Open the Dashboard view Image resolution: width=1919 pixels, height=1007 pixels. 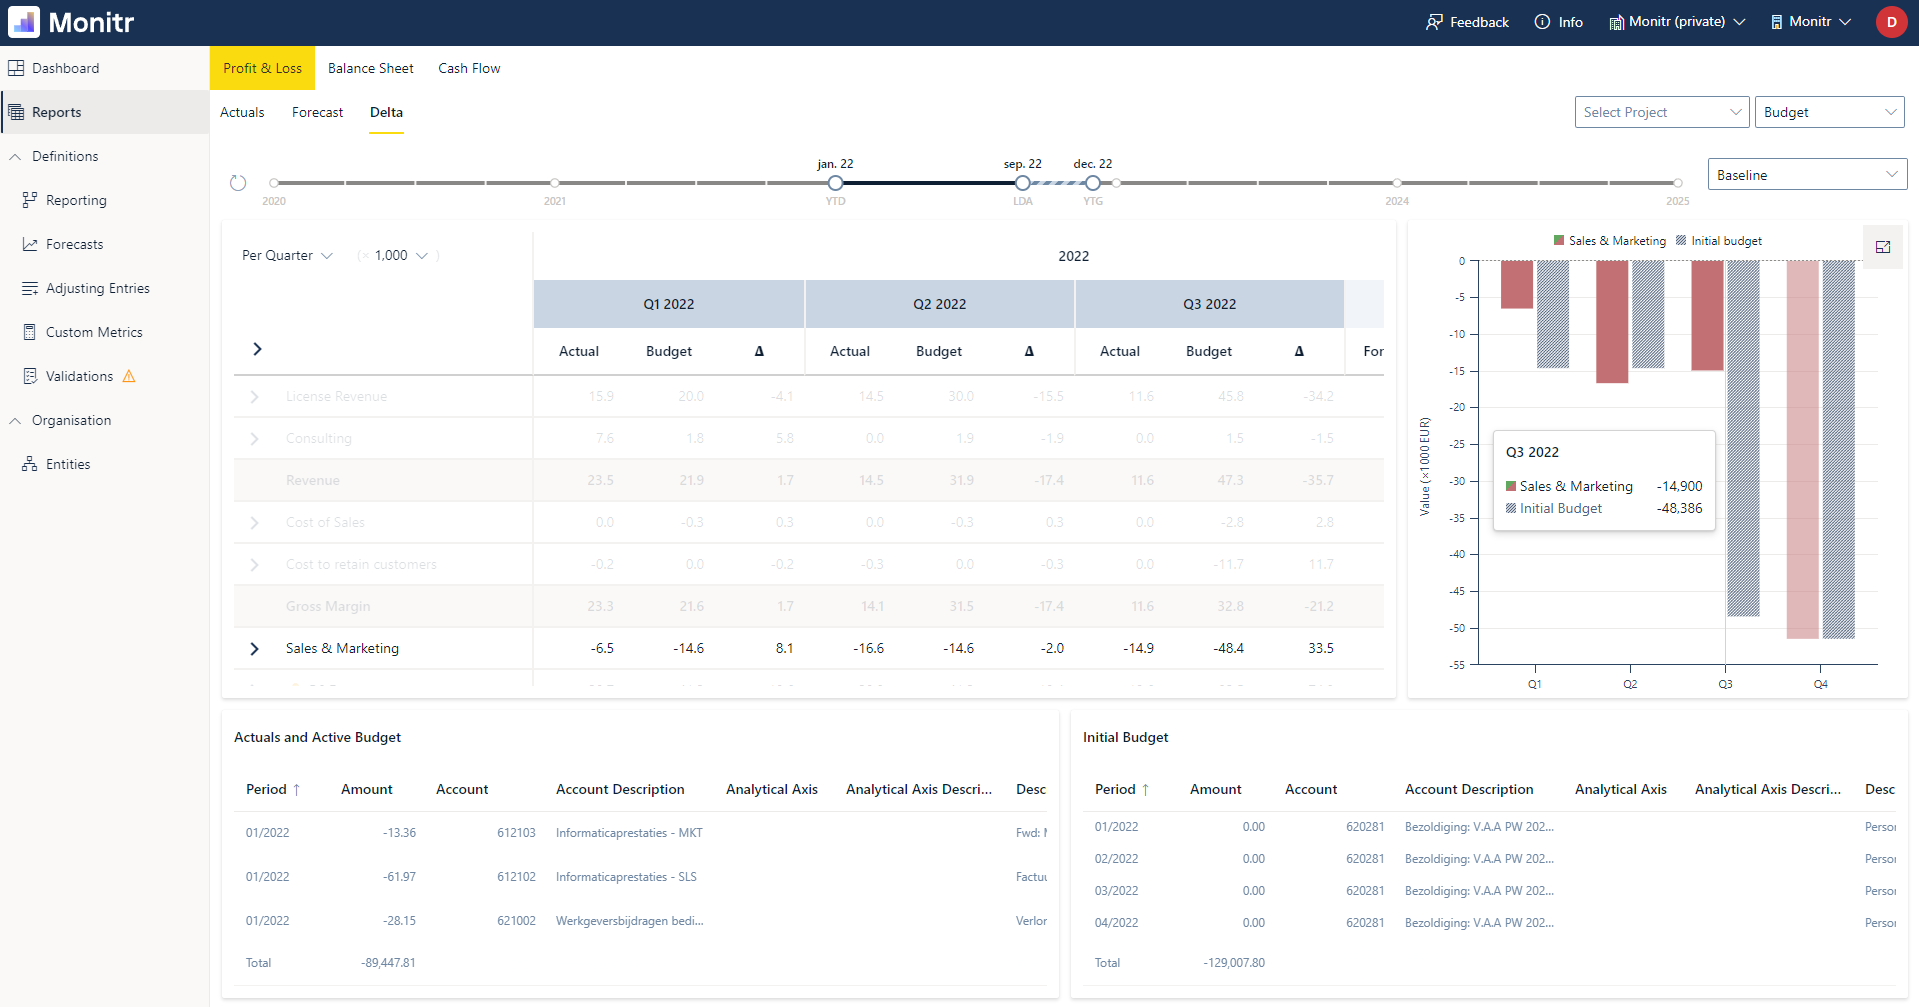point(66,67)
